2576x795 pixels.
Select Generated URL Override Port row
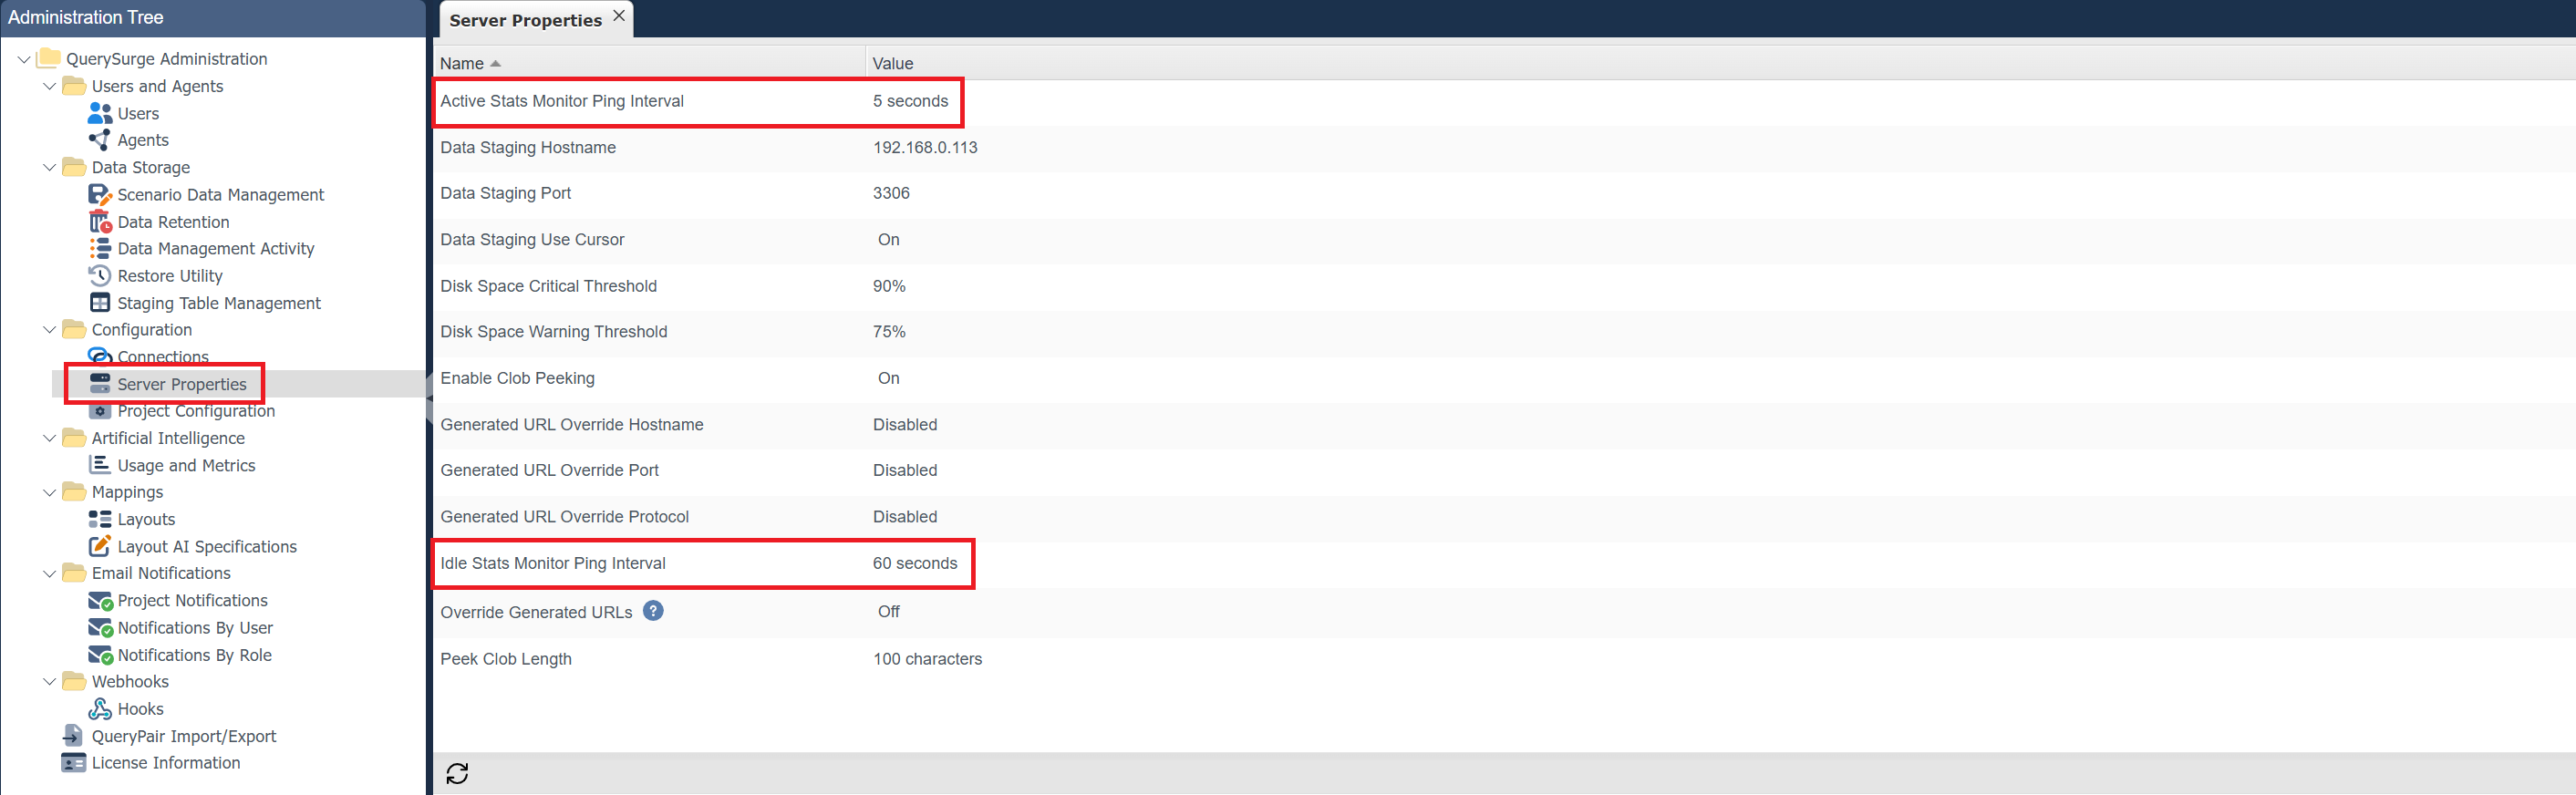click(1504, 470)
